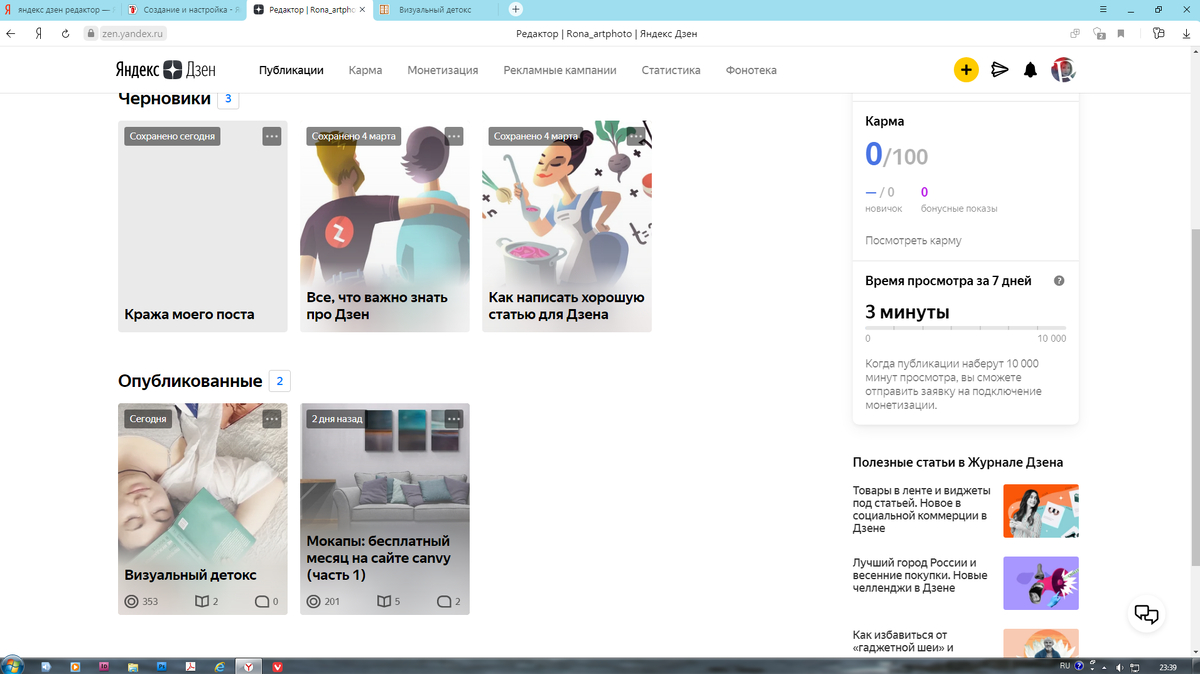Reload the page with refresh icon
1200x674 pixels.
click(x=65, y=33)
